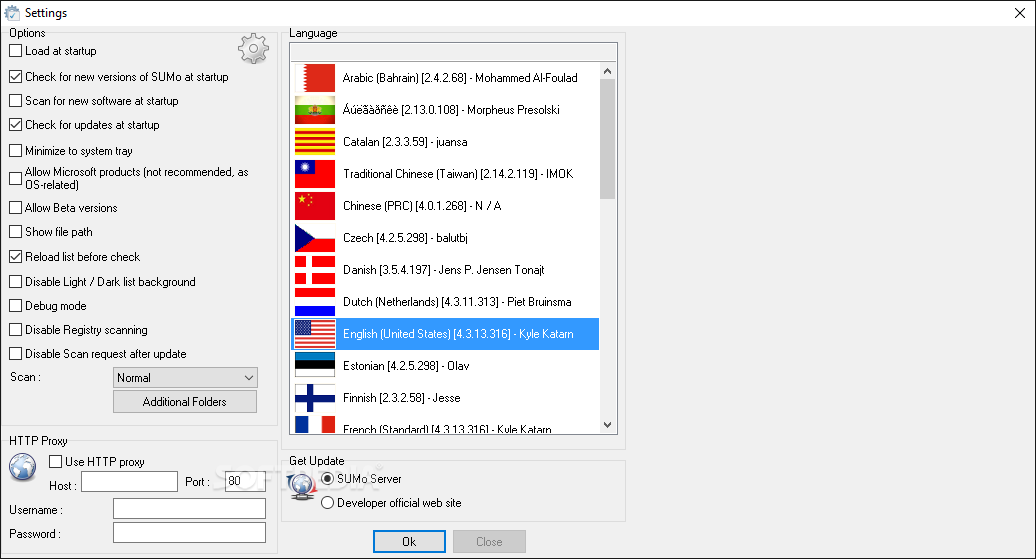Enable Show file path
The width and height of the screenshot is (1036, 559).
click(16, 232)
